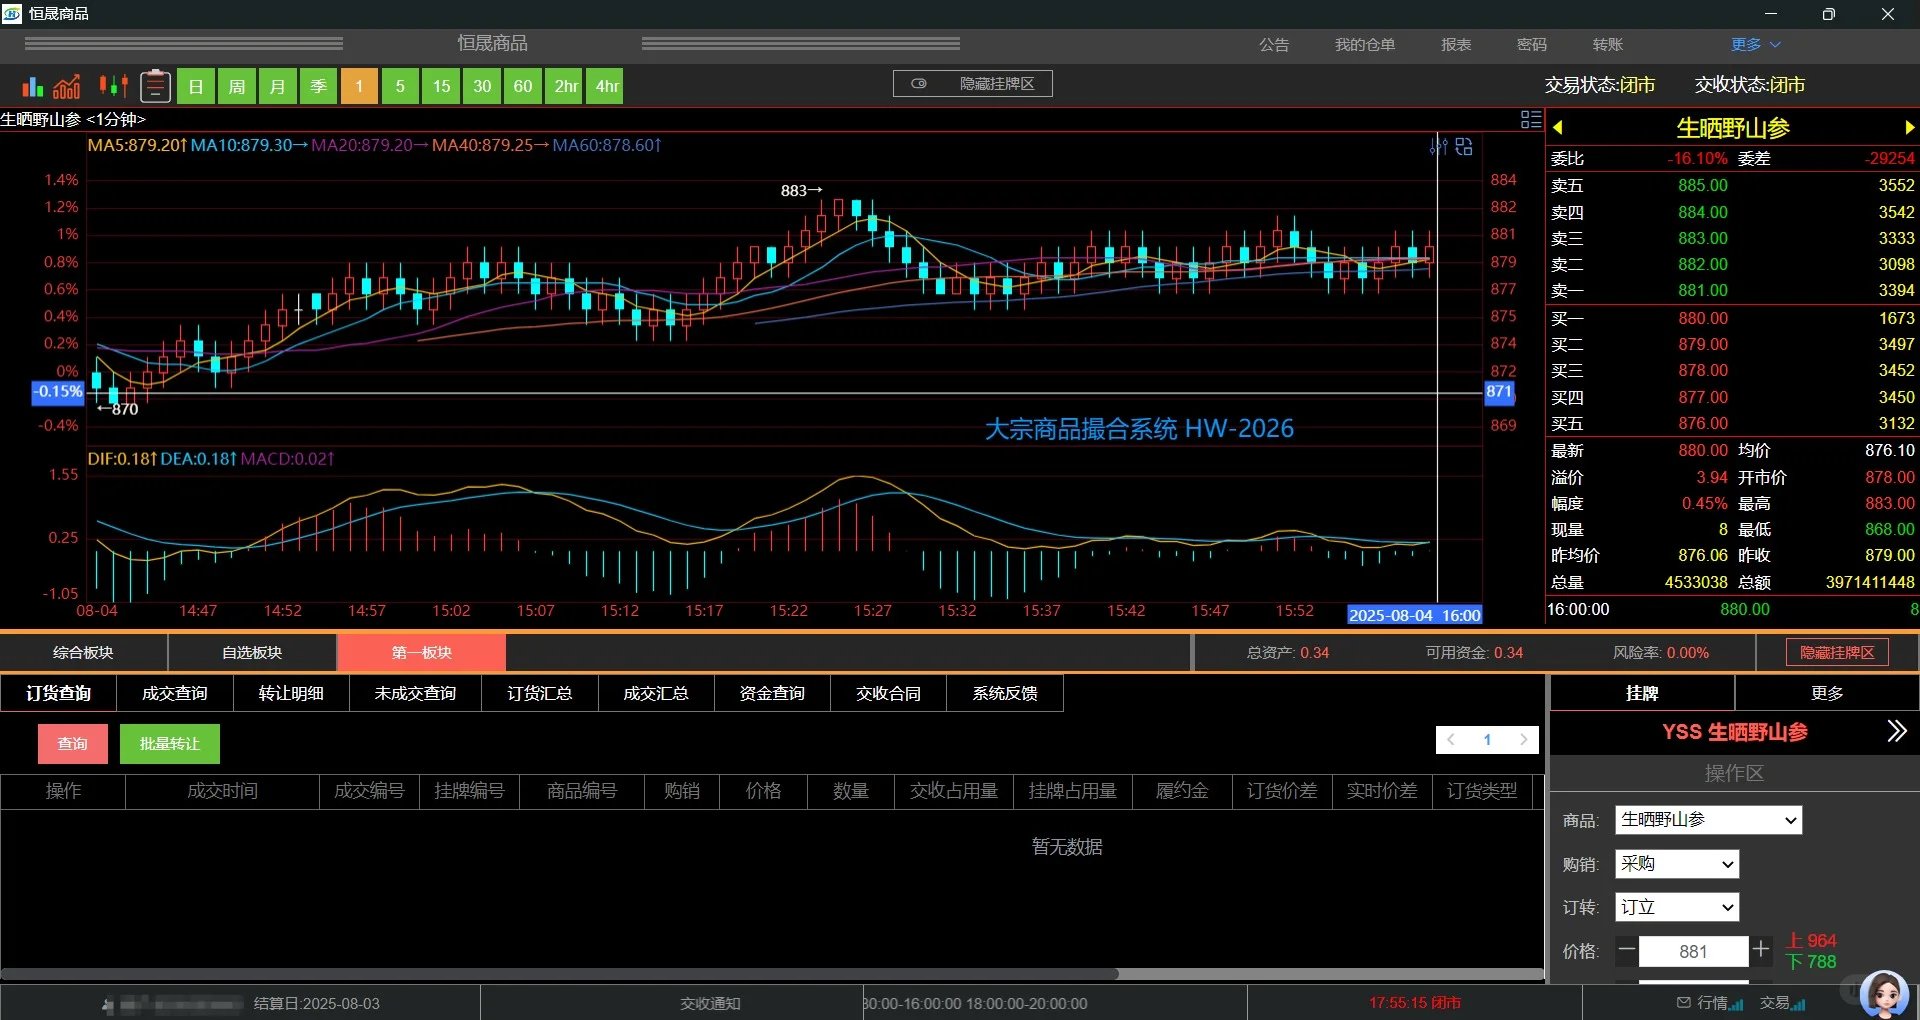Viewport: 1920px width, 1020px height.
Task: Select the 挂牌 tab in order panel
Action: point(1642,693)
